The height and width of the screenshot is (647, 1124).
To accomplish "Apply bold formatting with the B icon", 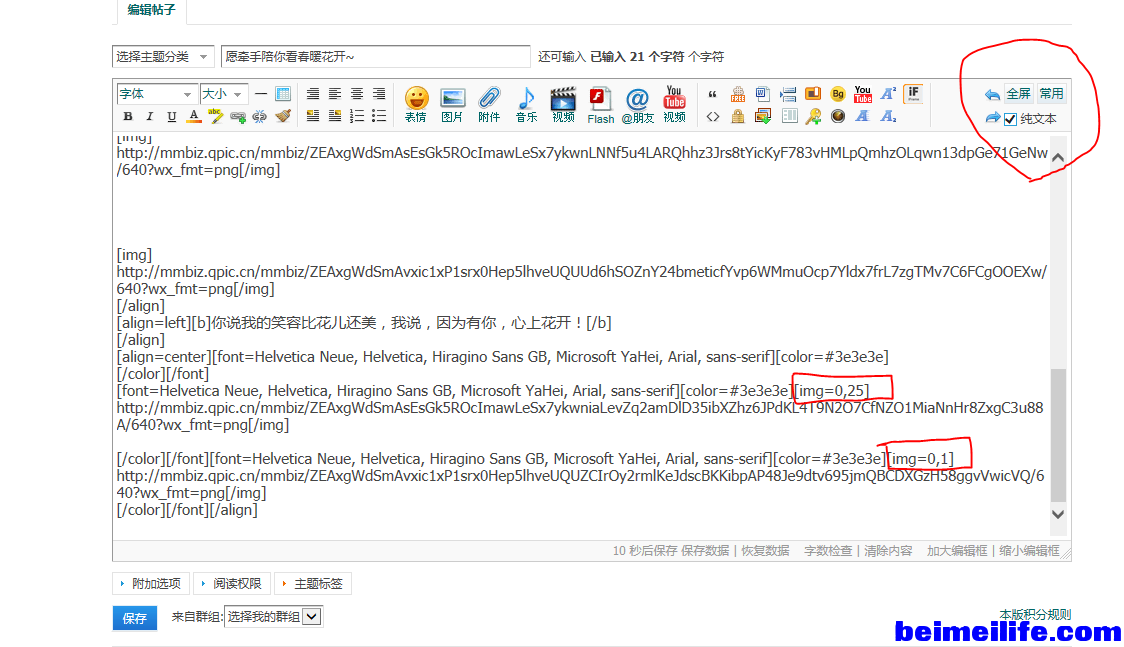I will pyautogui.click(x=128, y=117).
